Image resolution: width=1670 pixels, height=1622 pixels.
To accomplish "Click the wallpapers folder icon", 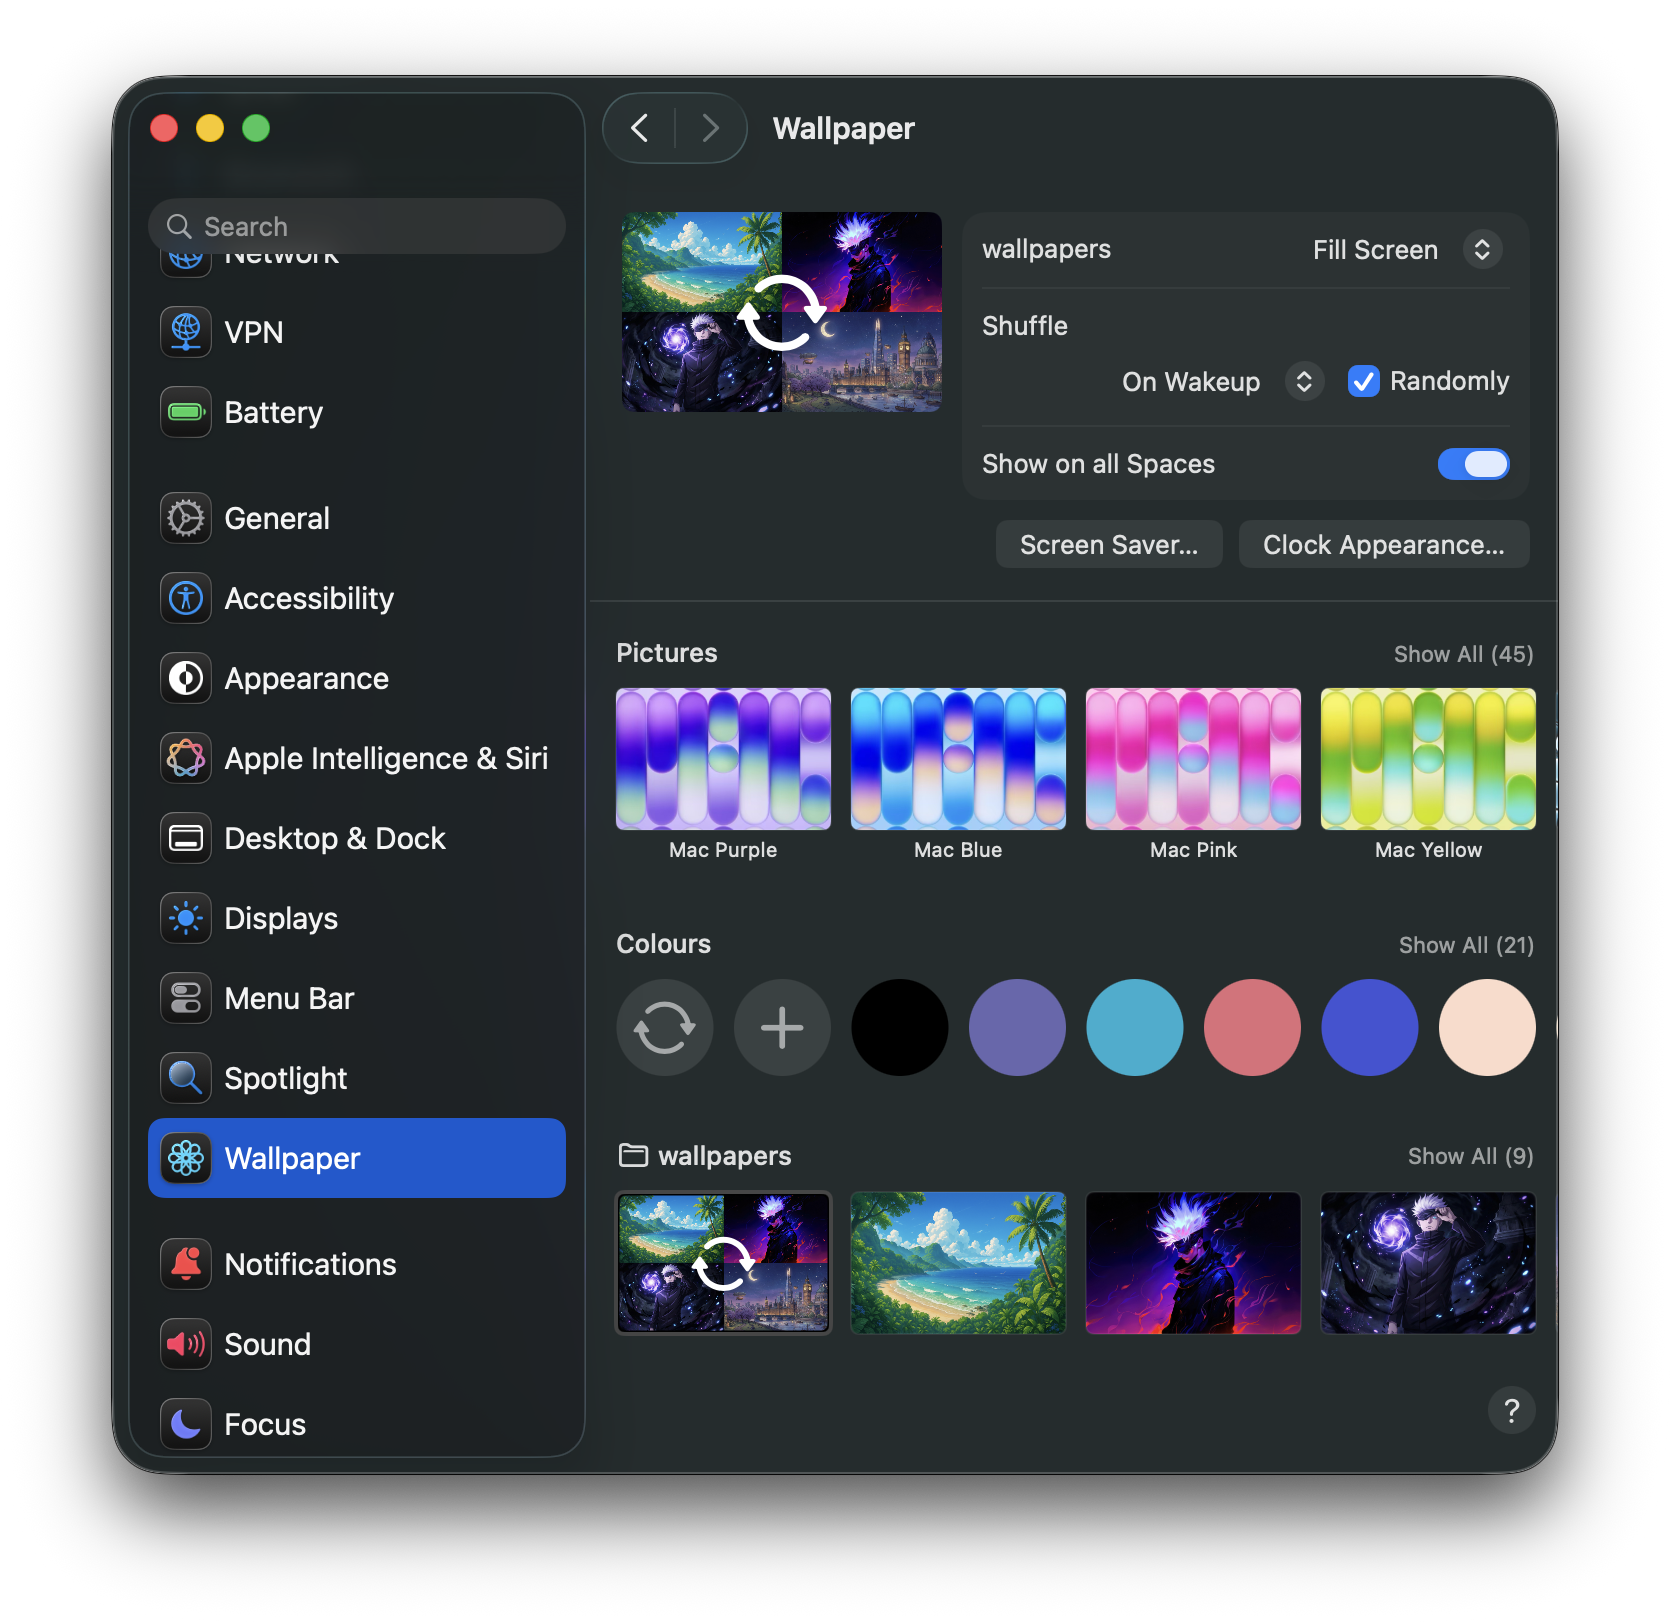I will 633,1155.
